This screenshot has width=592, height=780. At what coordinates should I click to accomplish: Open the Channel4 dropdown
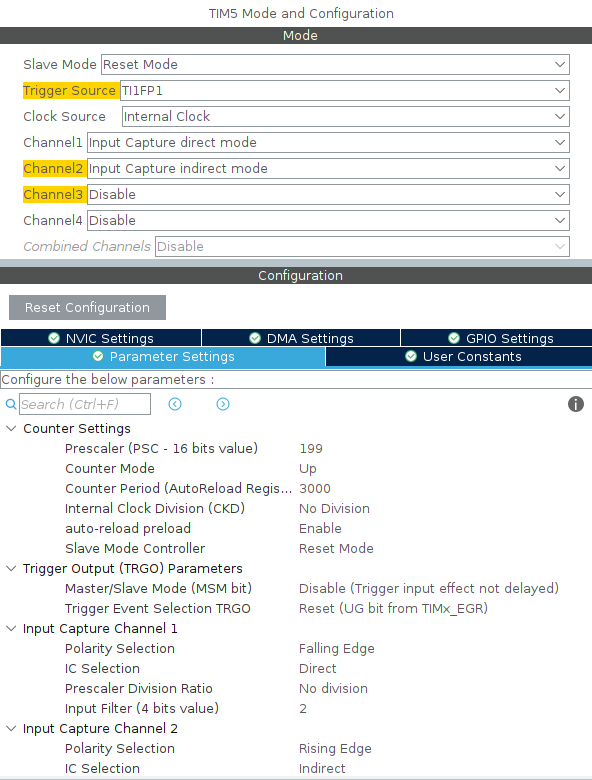click(x=328, y=220)
